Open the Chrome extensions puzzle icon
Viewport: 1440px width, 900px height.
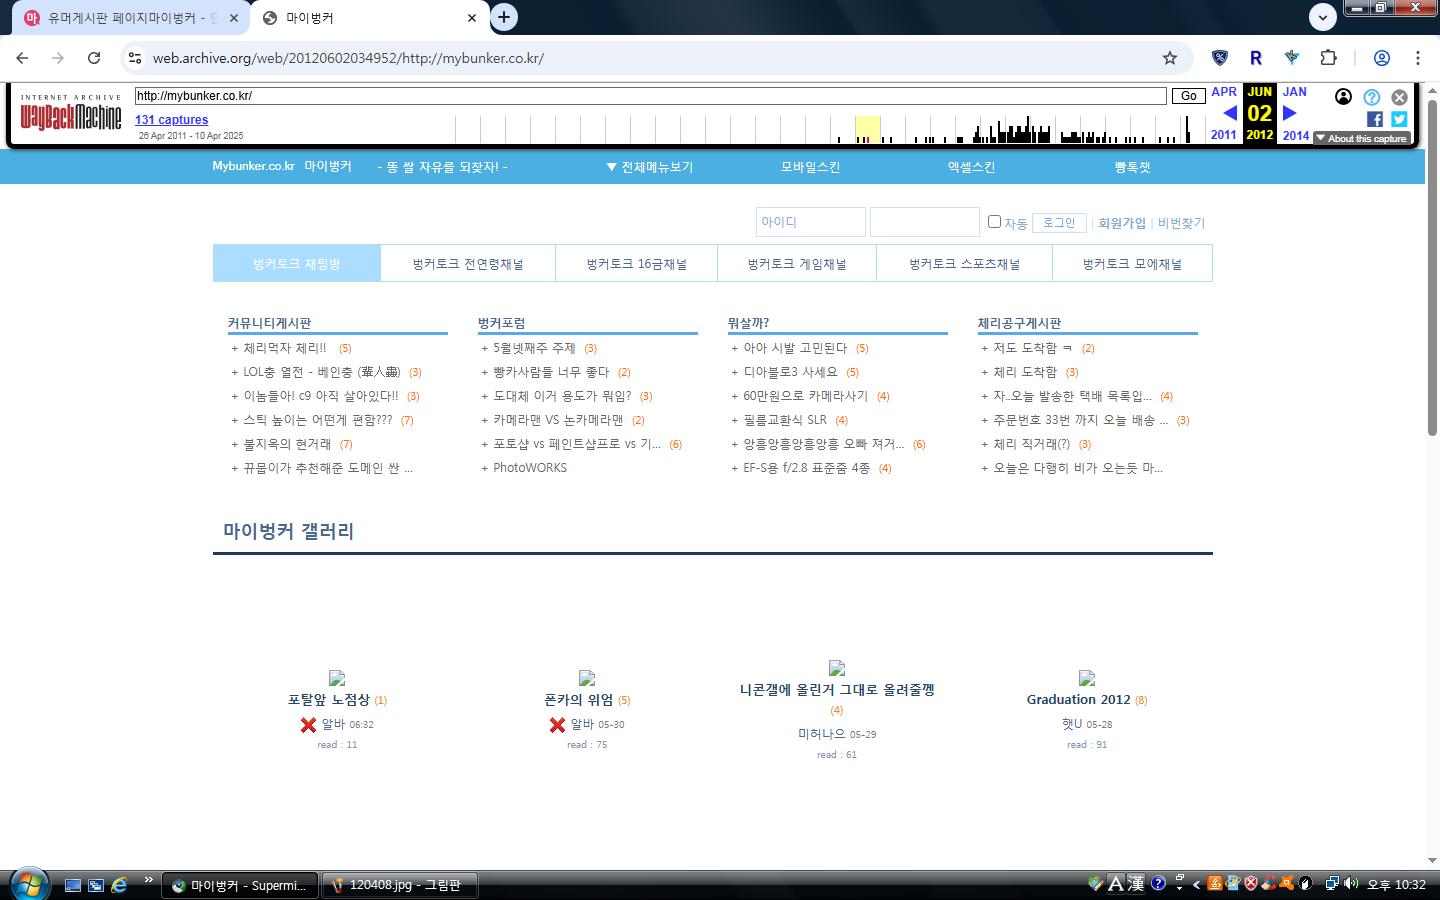1328,58
